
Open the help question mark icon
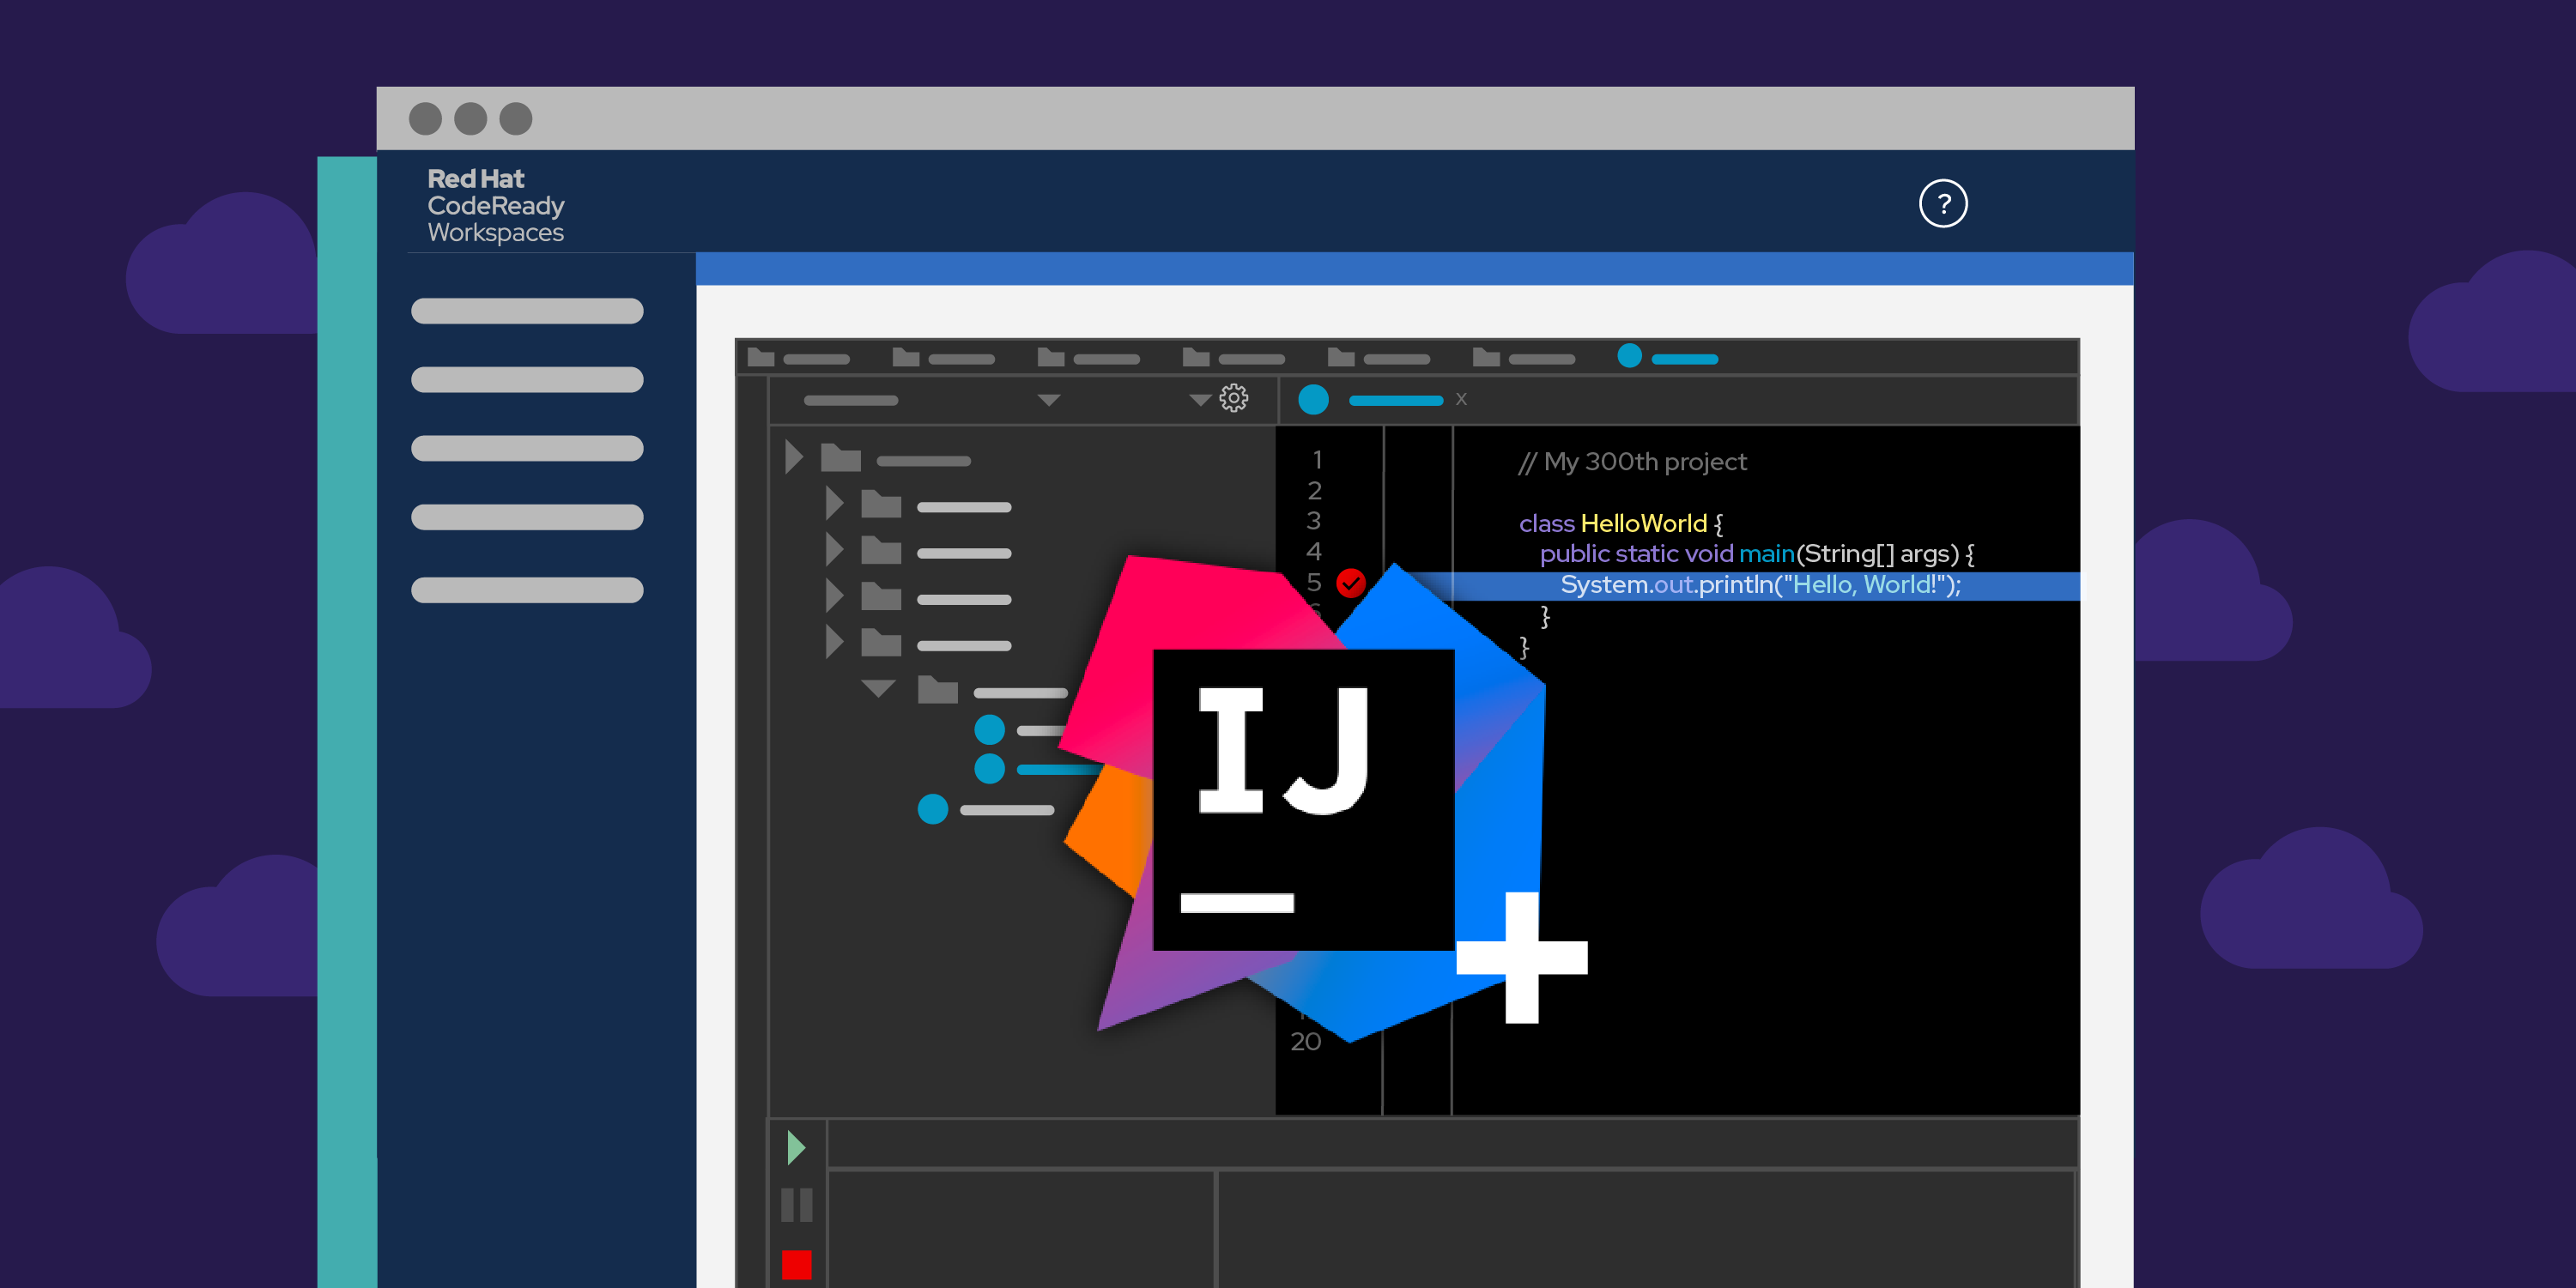point(1943,204)
